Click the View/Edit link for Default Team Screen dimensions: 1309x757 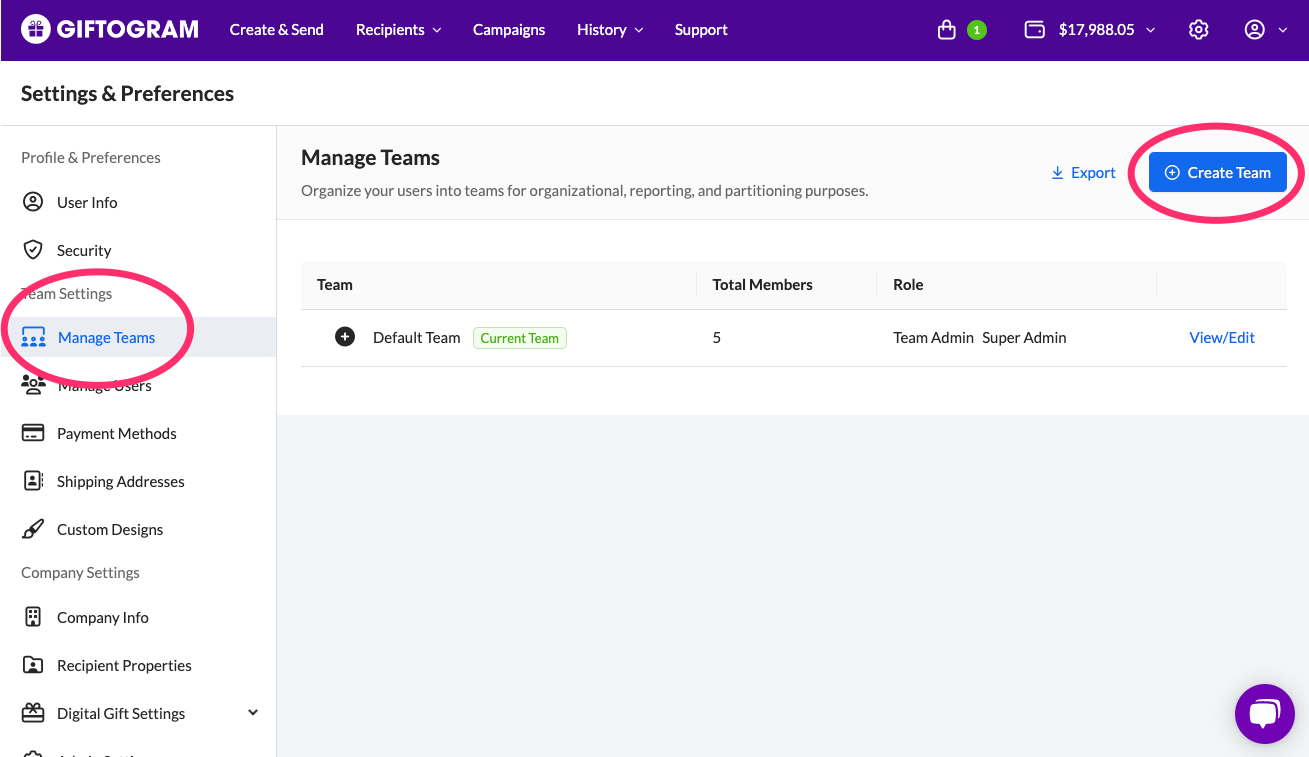tap(1221, 338)
